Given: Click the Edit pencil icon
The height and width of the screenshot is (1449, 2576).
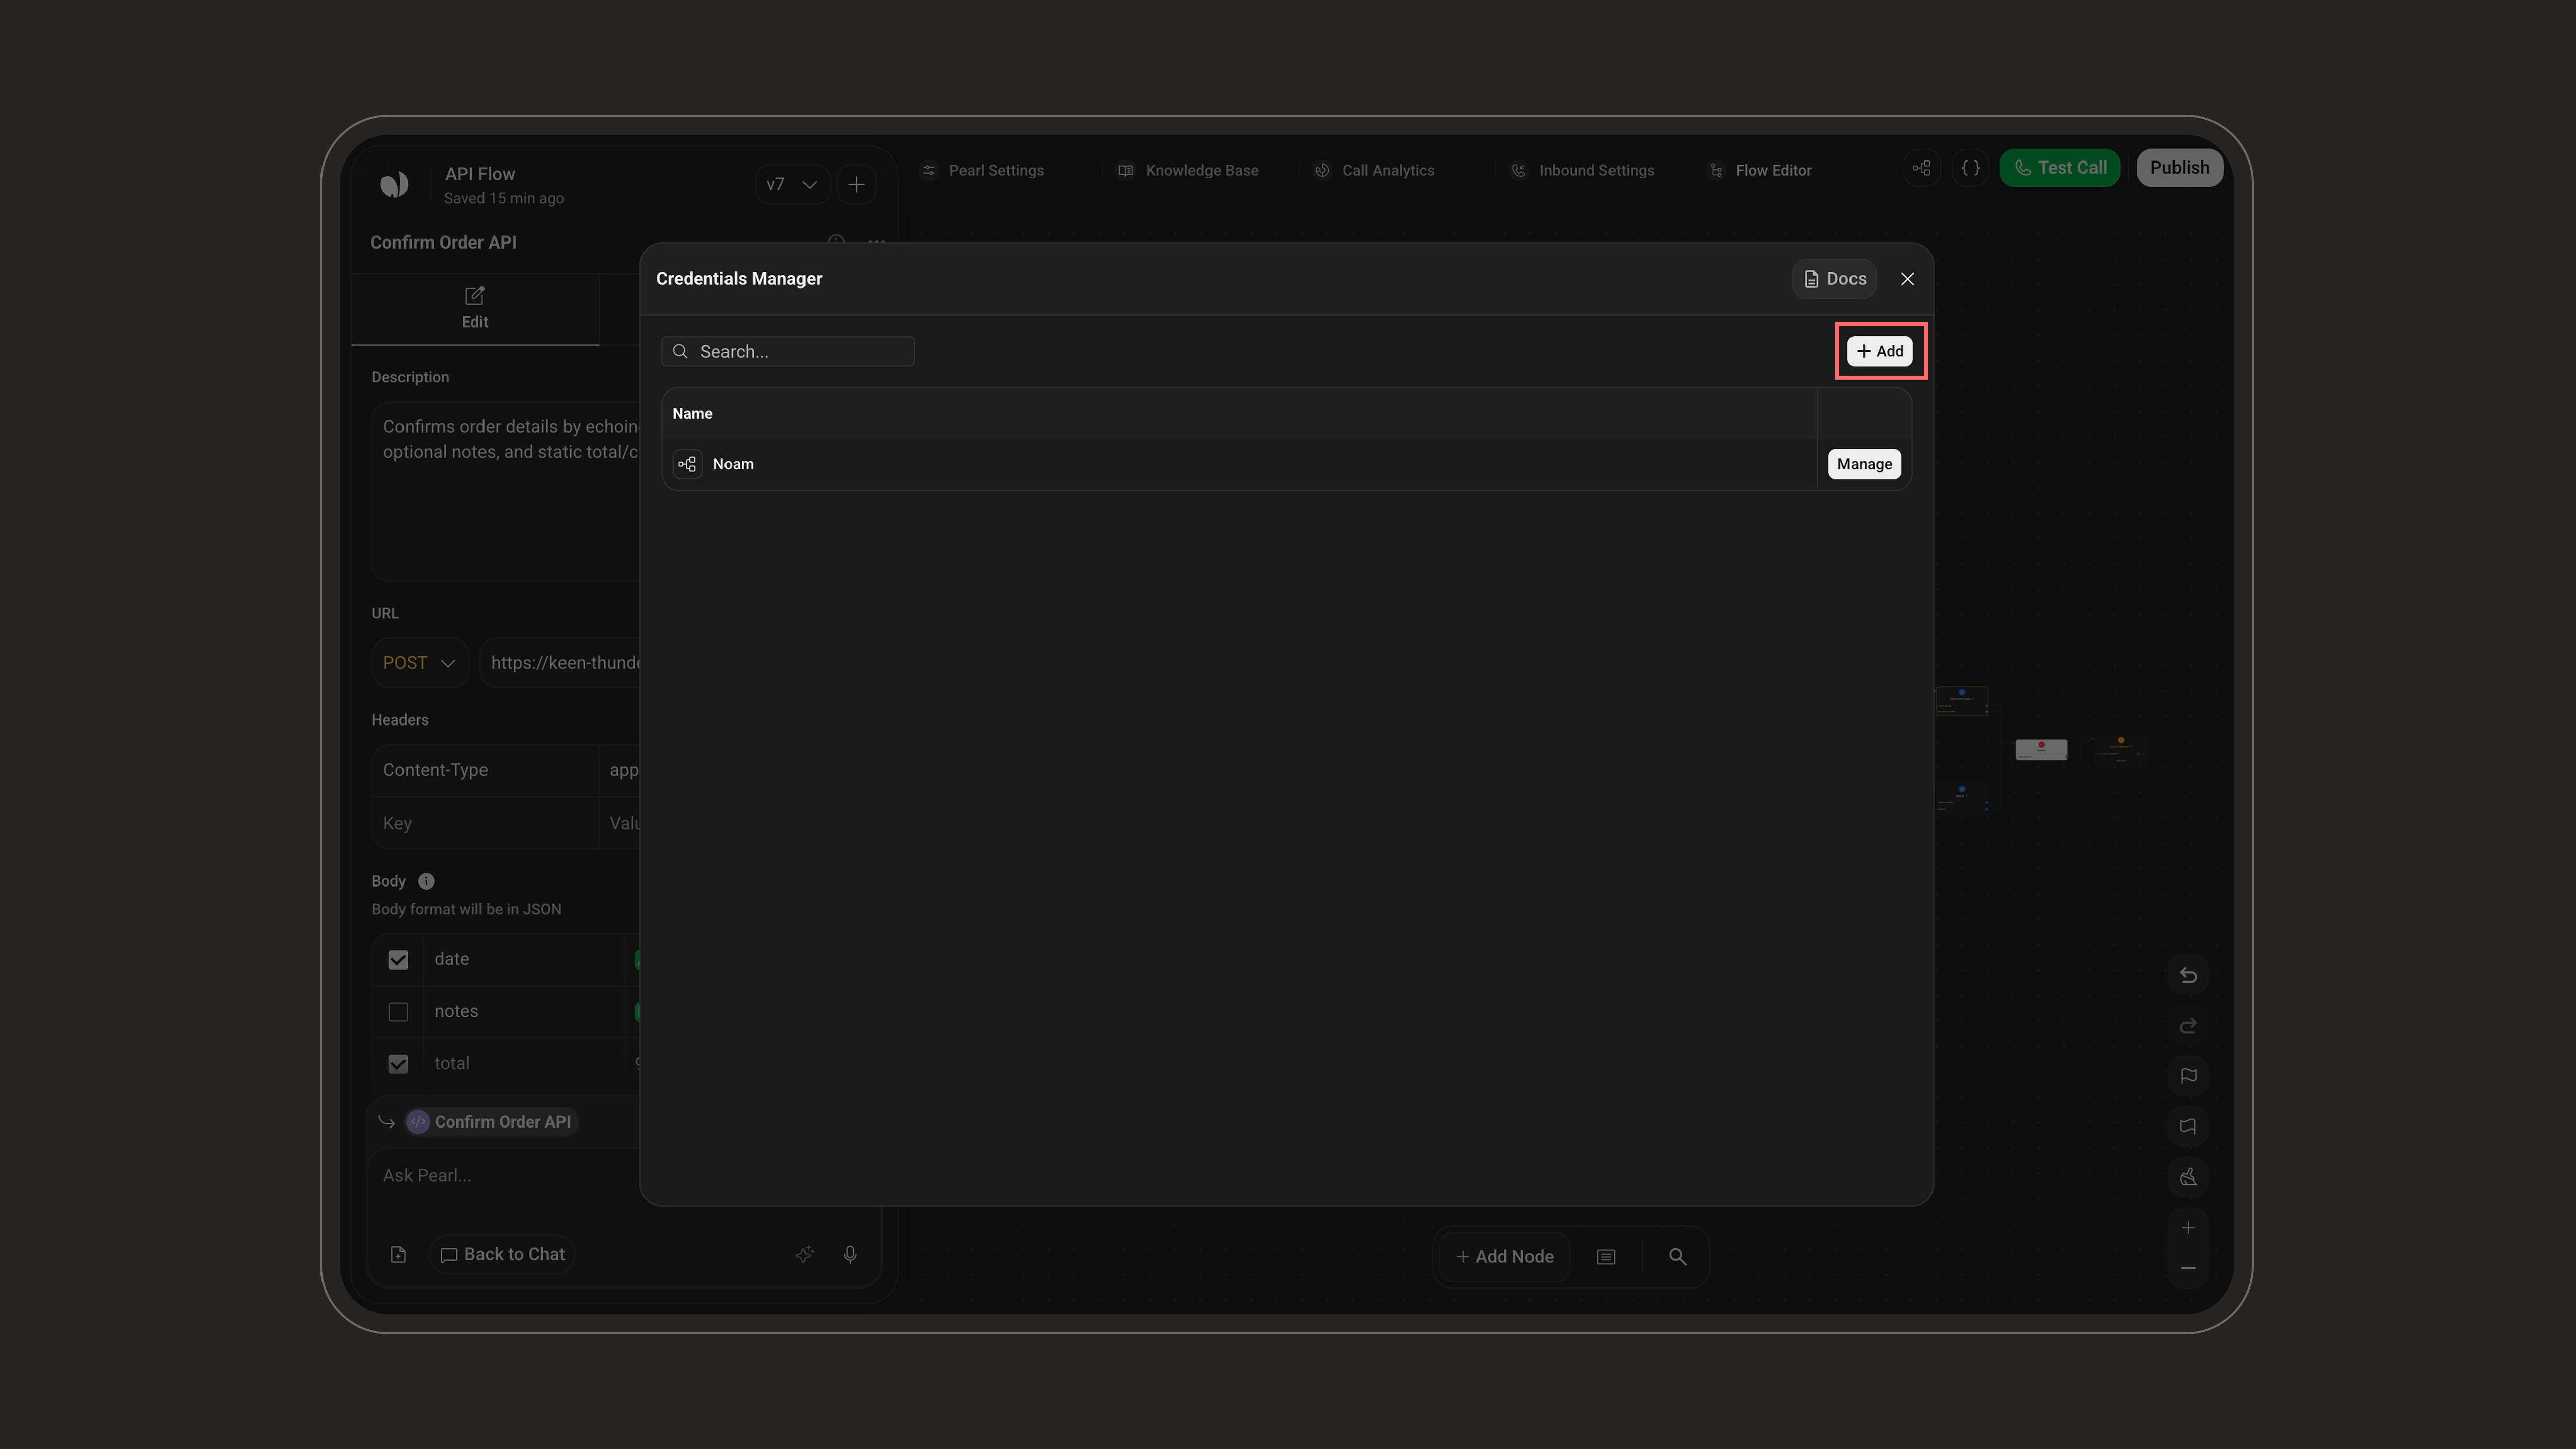Looking at the screenshot, I should click(x=475, y=296).
